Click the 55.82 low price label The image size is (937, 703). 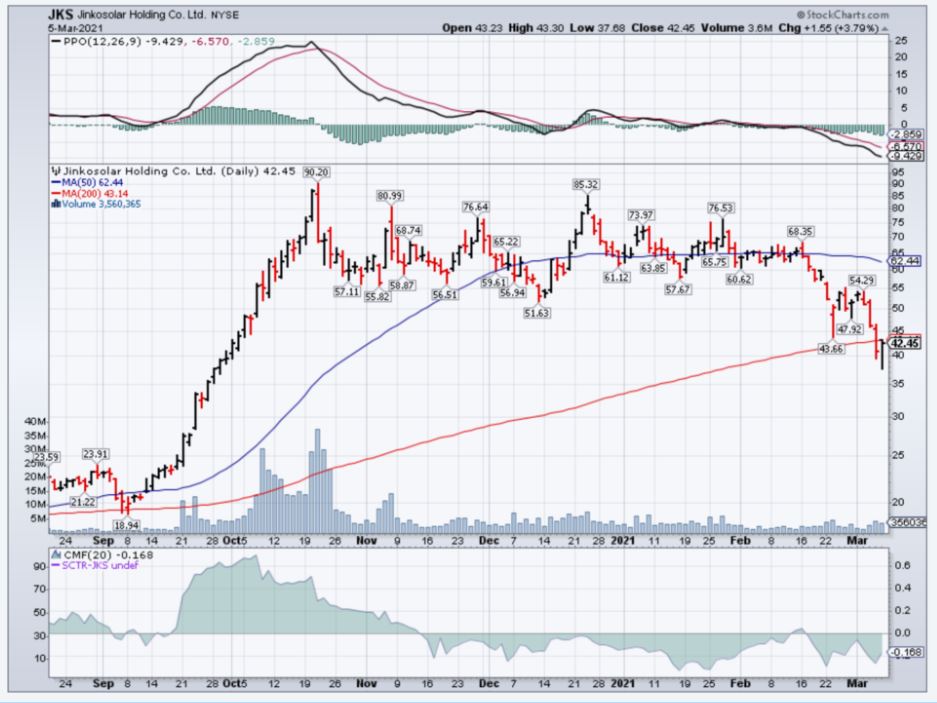point(377,296)
